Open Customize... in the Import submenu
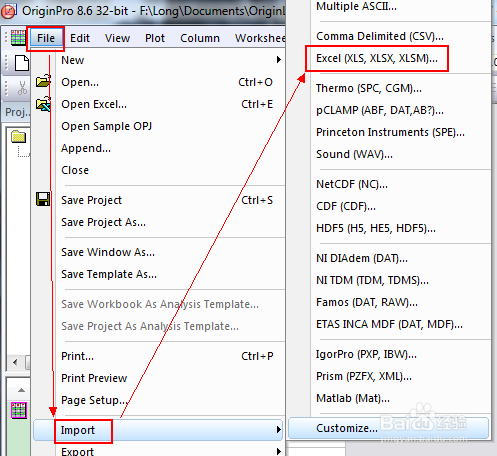Screen dimensions: 497x456 (x=389, y=428)
